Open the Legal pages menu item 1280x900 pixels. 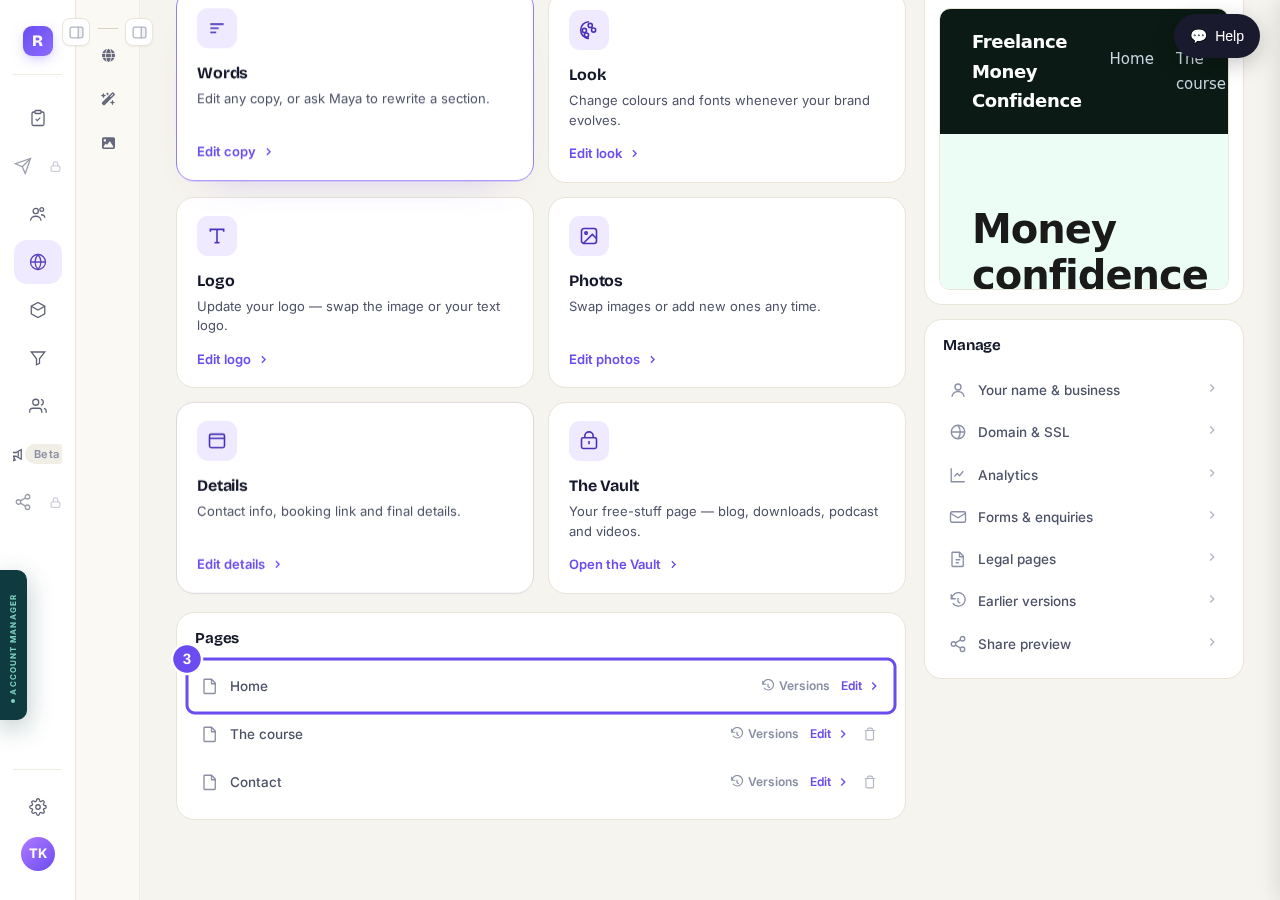[1084, 559]
